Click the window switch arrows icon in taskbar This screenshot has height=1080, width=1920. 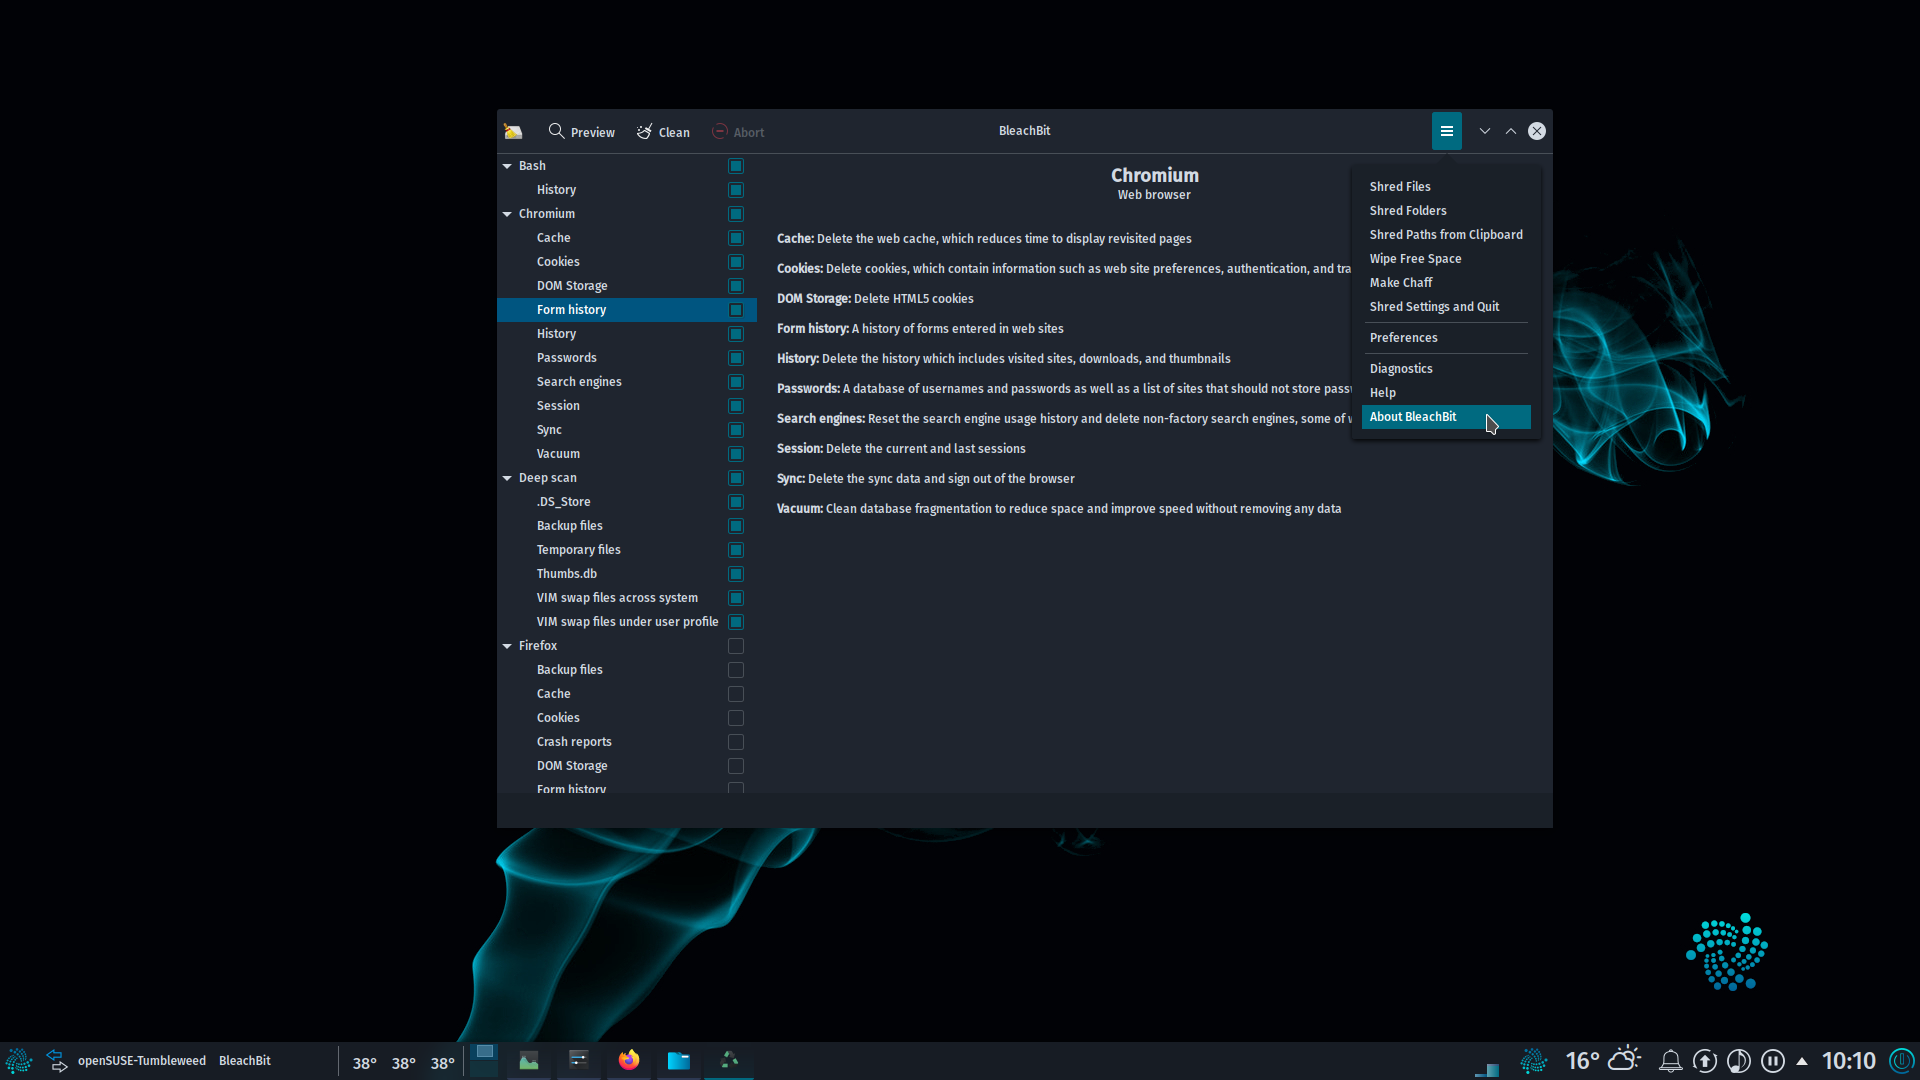(x=57, y=1061)
